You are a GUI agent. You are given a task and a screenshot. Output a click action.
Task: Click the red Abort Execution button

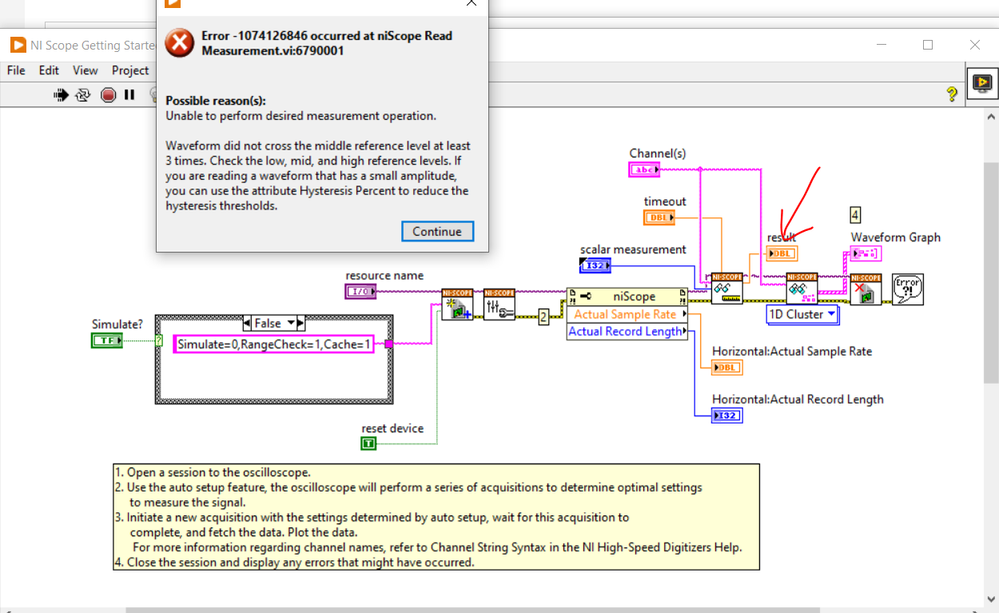click(x=108, y=95)
